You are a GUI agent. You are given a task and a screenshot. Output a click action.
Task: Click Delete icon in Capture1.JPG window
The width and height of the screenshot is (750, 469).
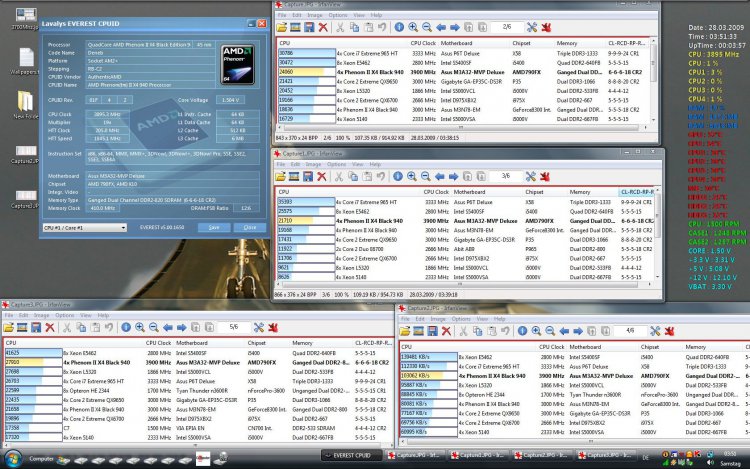[322, 176]
